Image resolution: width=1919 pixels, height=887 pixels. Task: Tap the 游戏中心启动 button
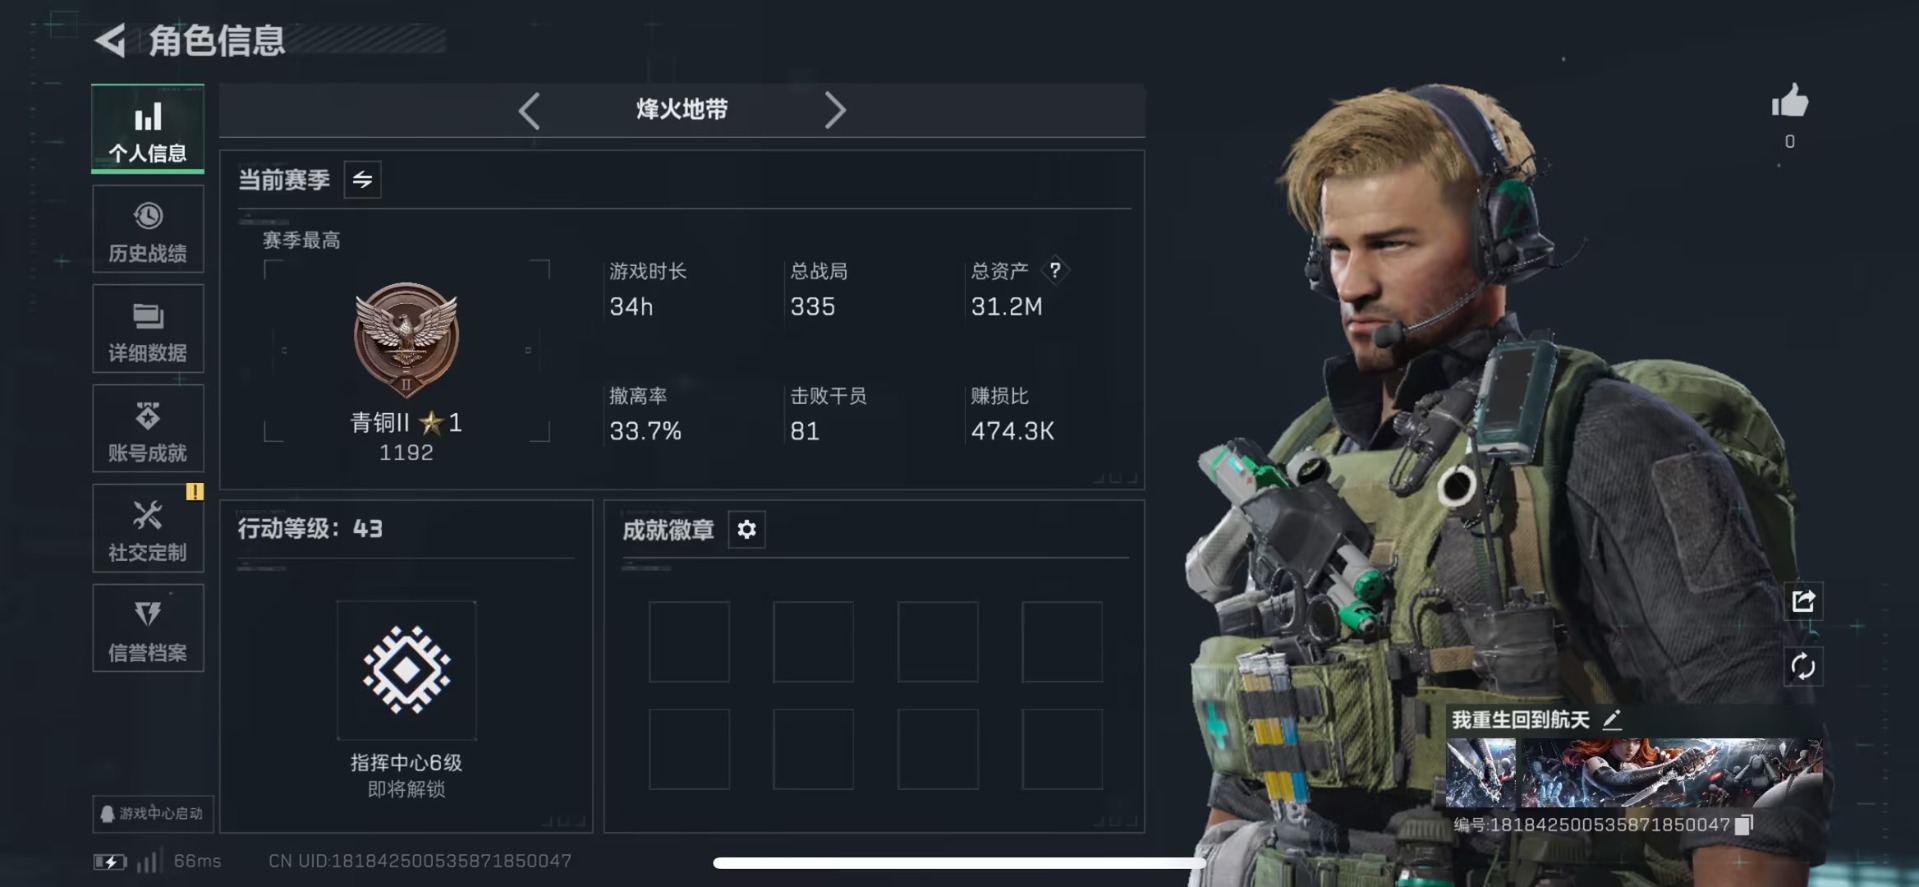152,814
